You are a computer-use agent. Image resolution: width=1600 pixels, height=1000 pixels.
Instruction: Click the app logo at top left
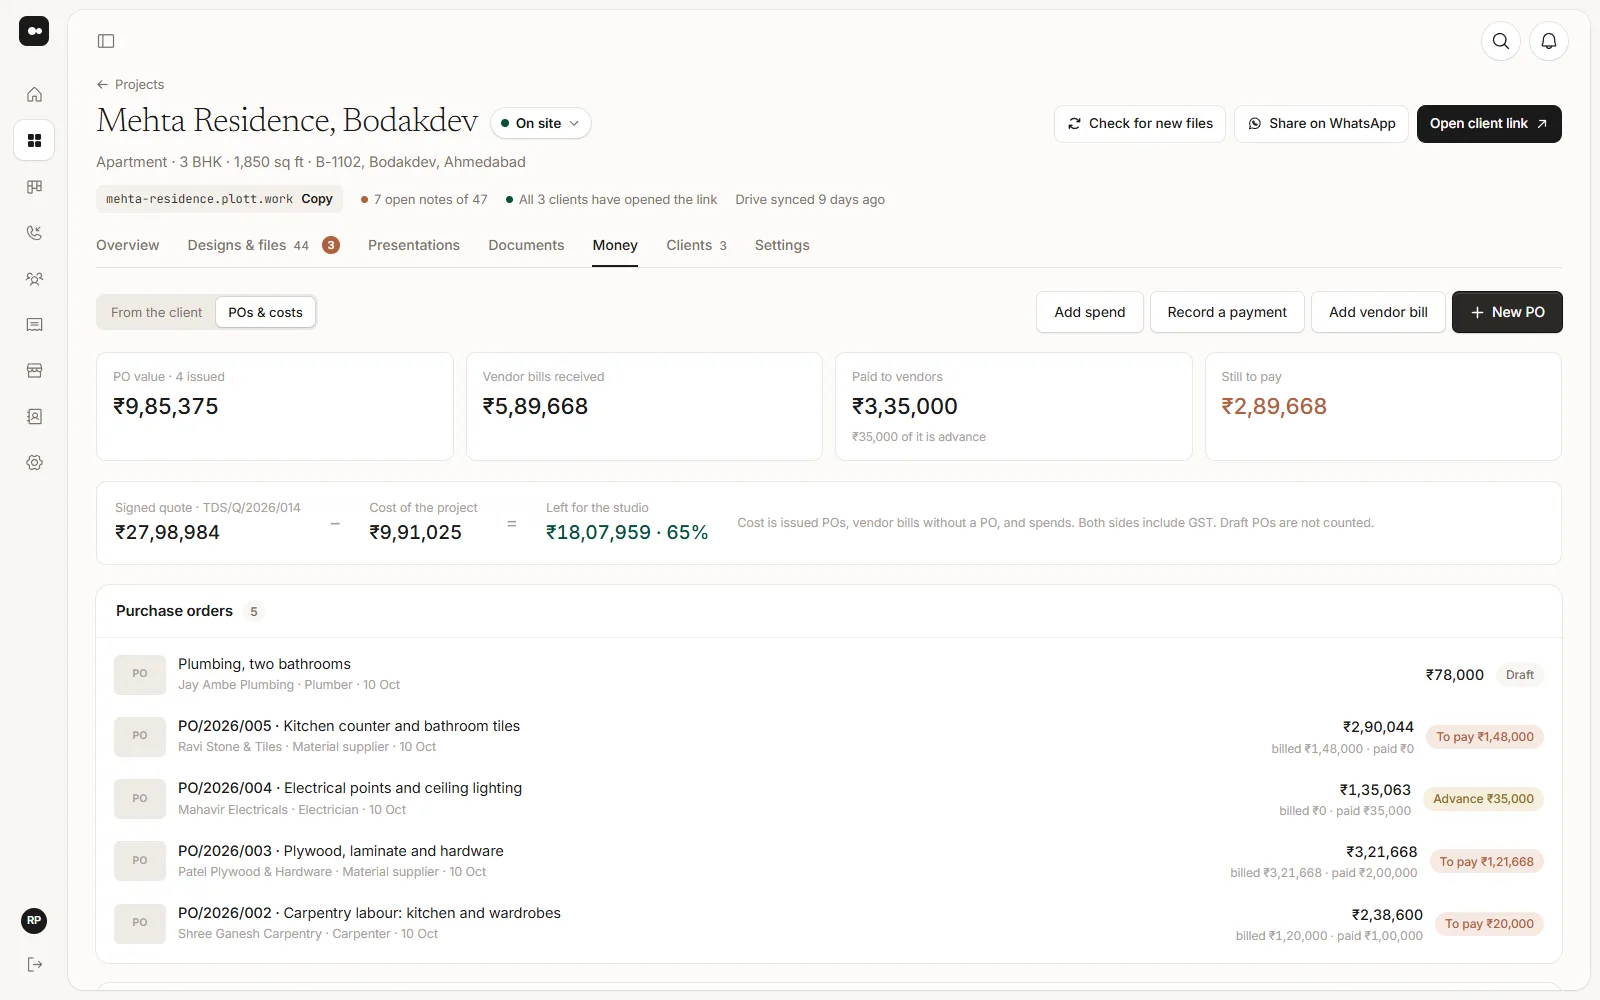click(x=34, y=31)
